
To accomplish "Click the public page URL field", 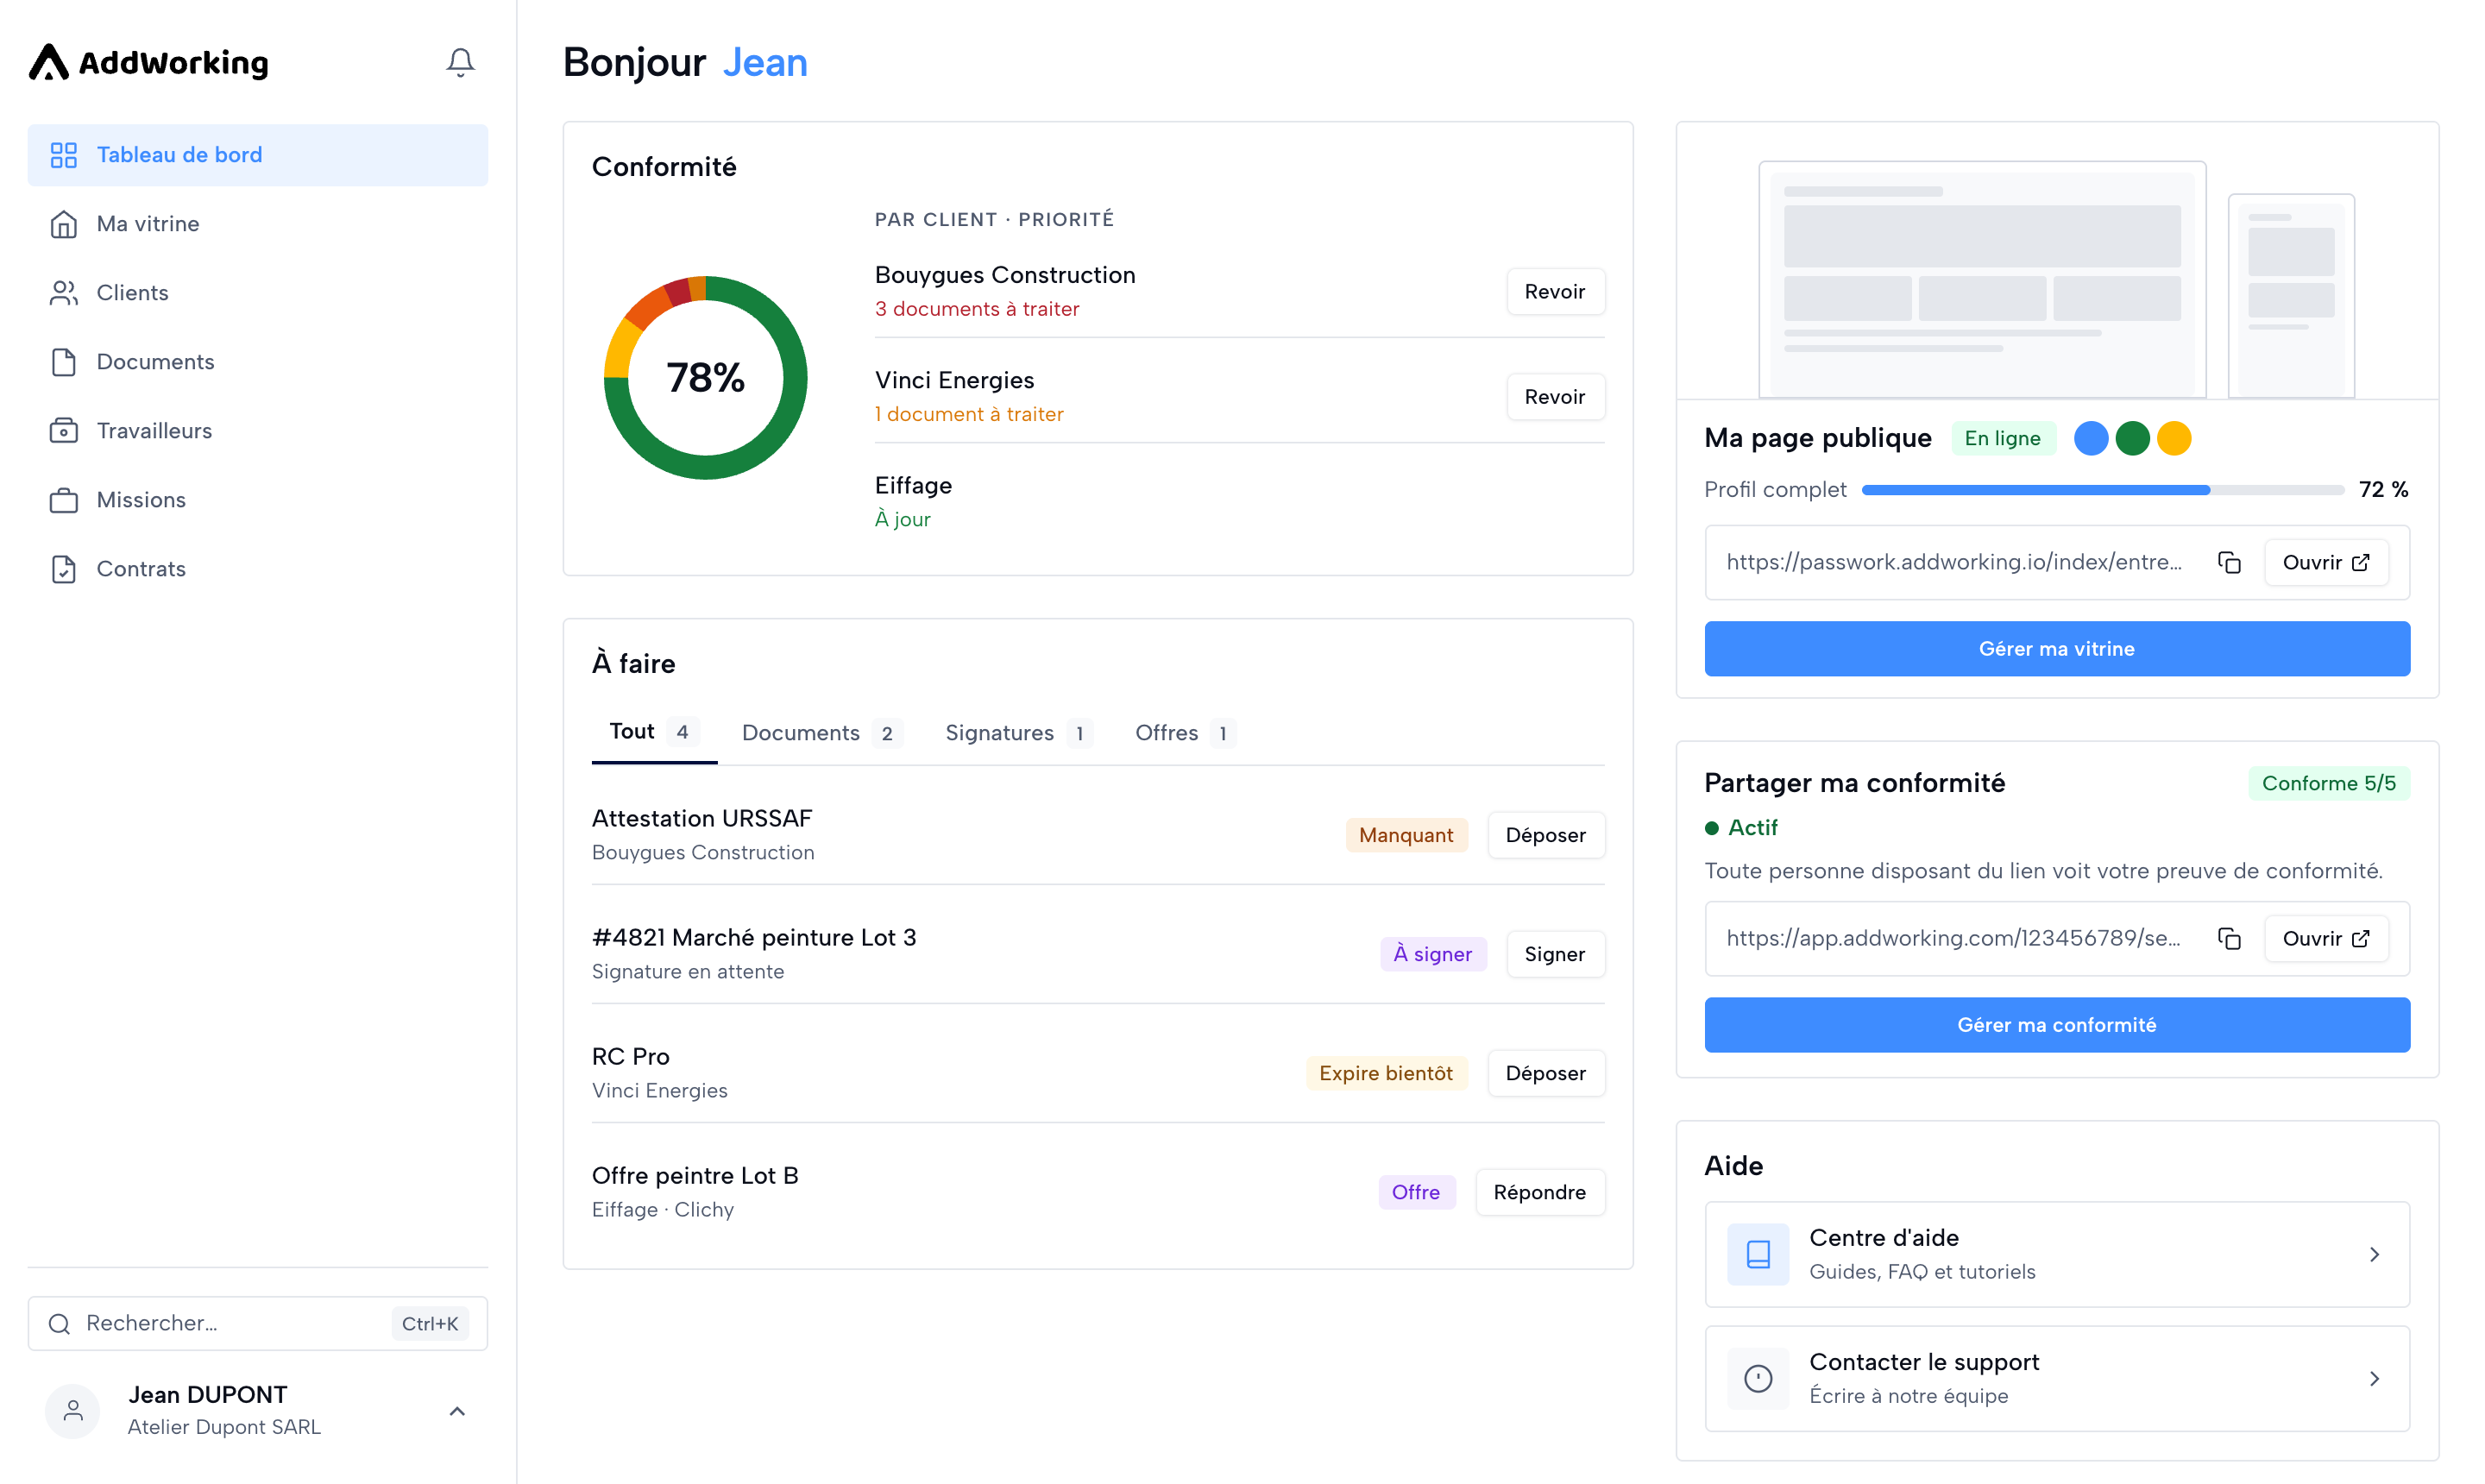I will (2057, 562).
